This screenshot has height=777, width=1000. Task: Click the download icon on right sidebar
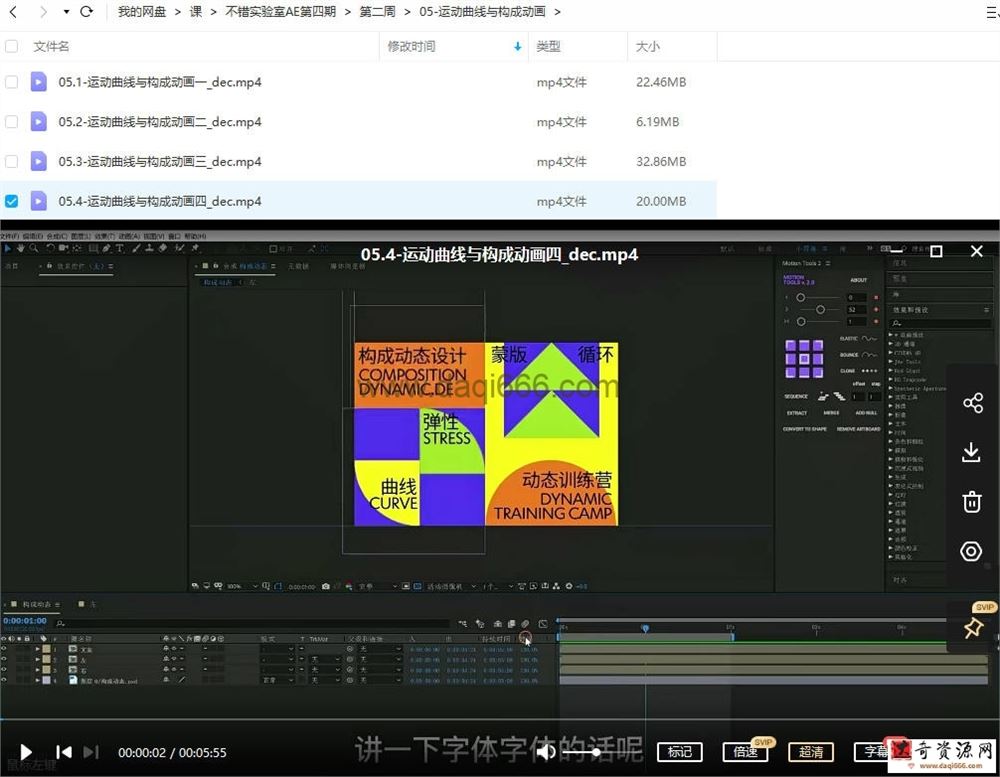(x=971, y=452)
